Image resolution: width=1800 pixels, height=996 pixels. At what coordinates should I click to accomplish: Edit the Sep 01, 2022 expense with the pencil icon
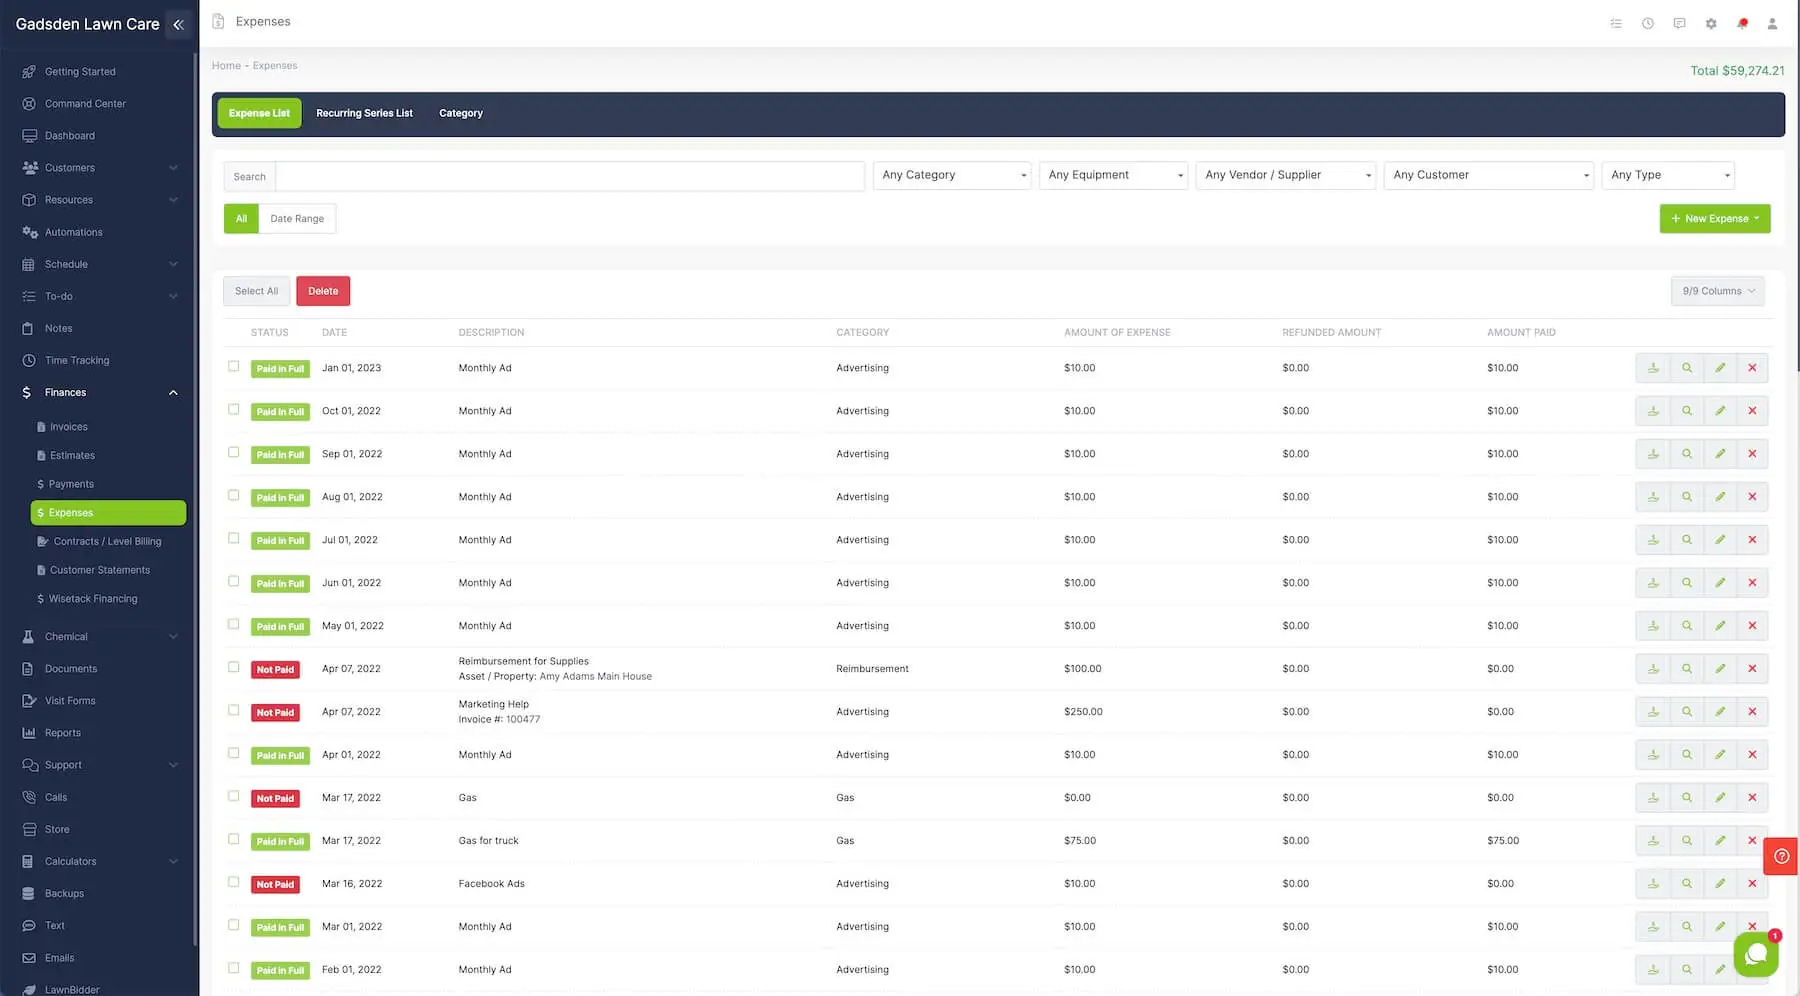(x=1719, y=454)
